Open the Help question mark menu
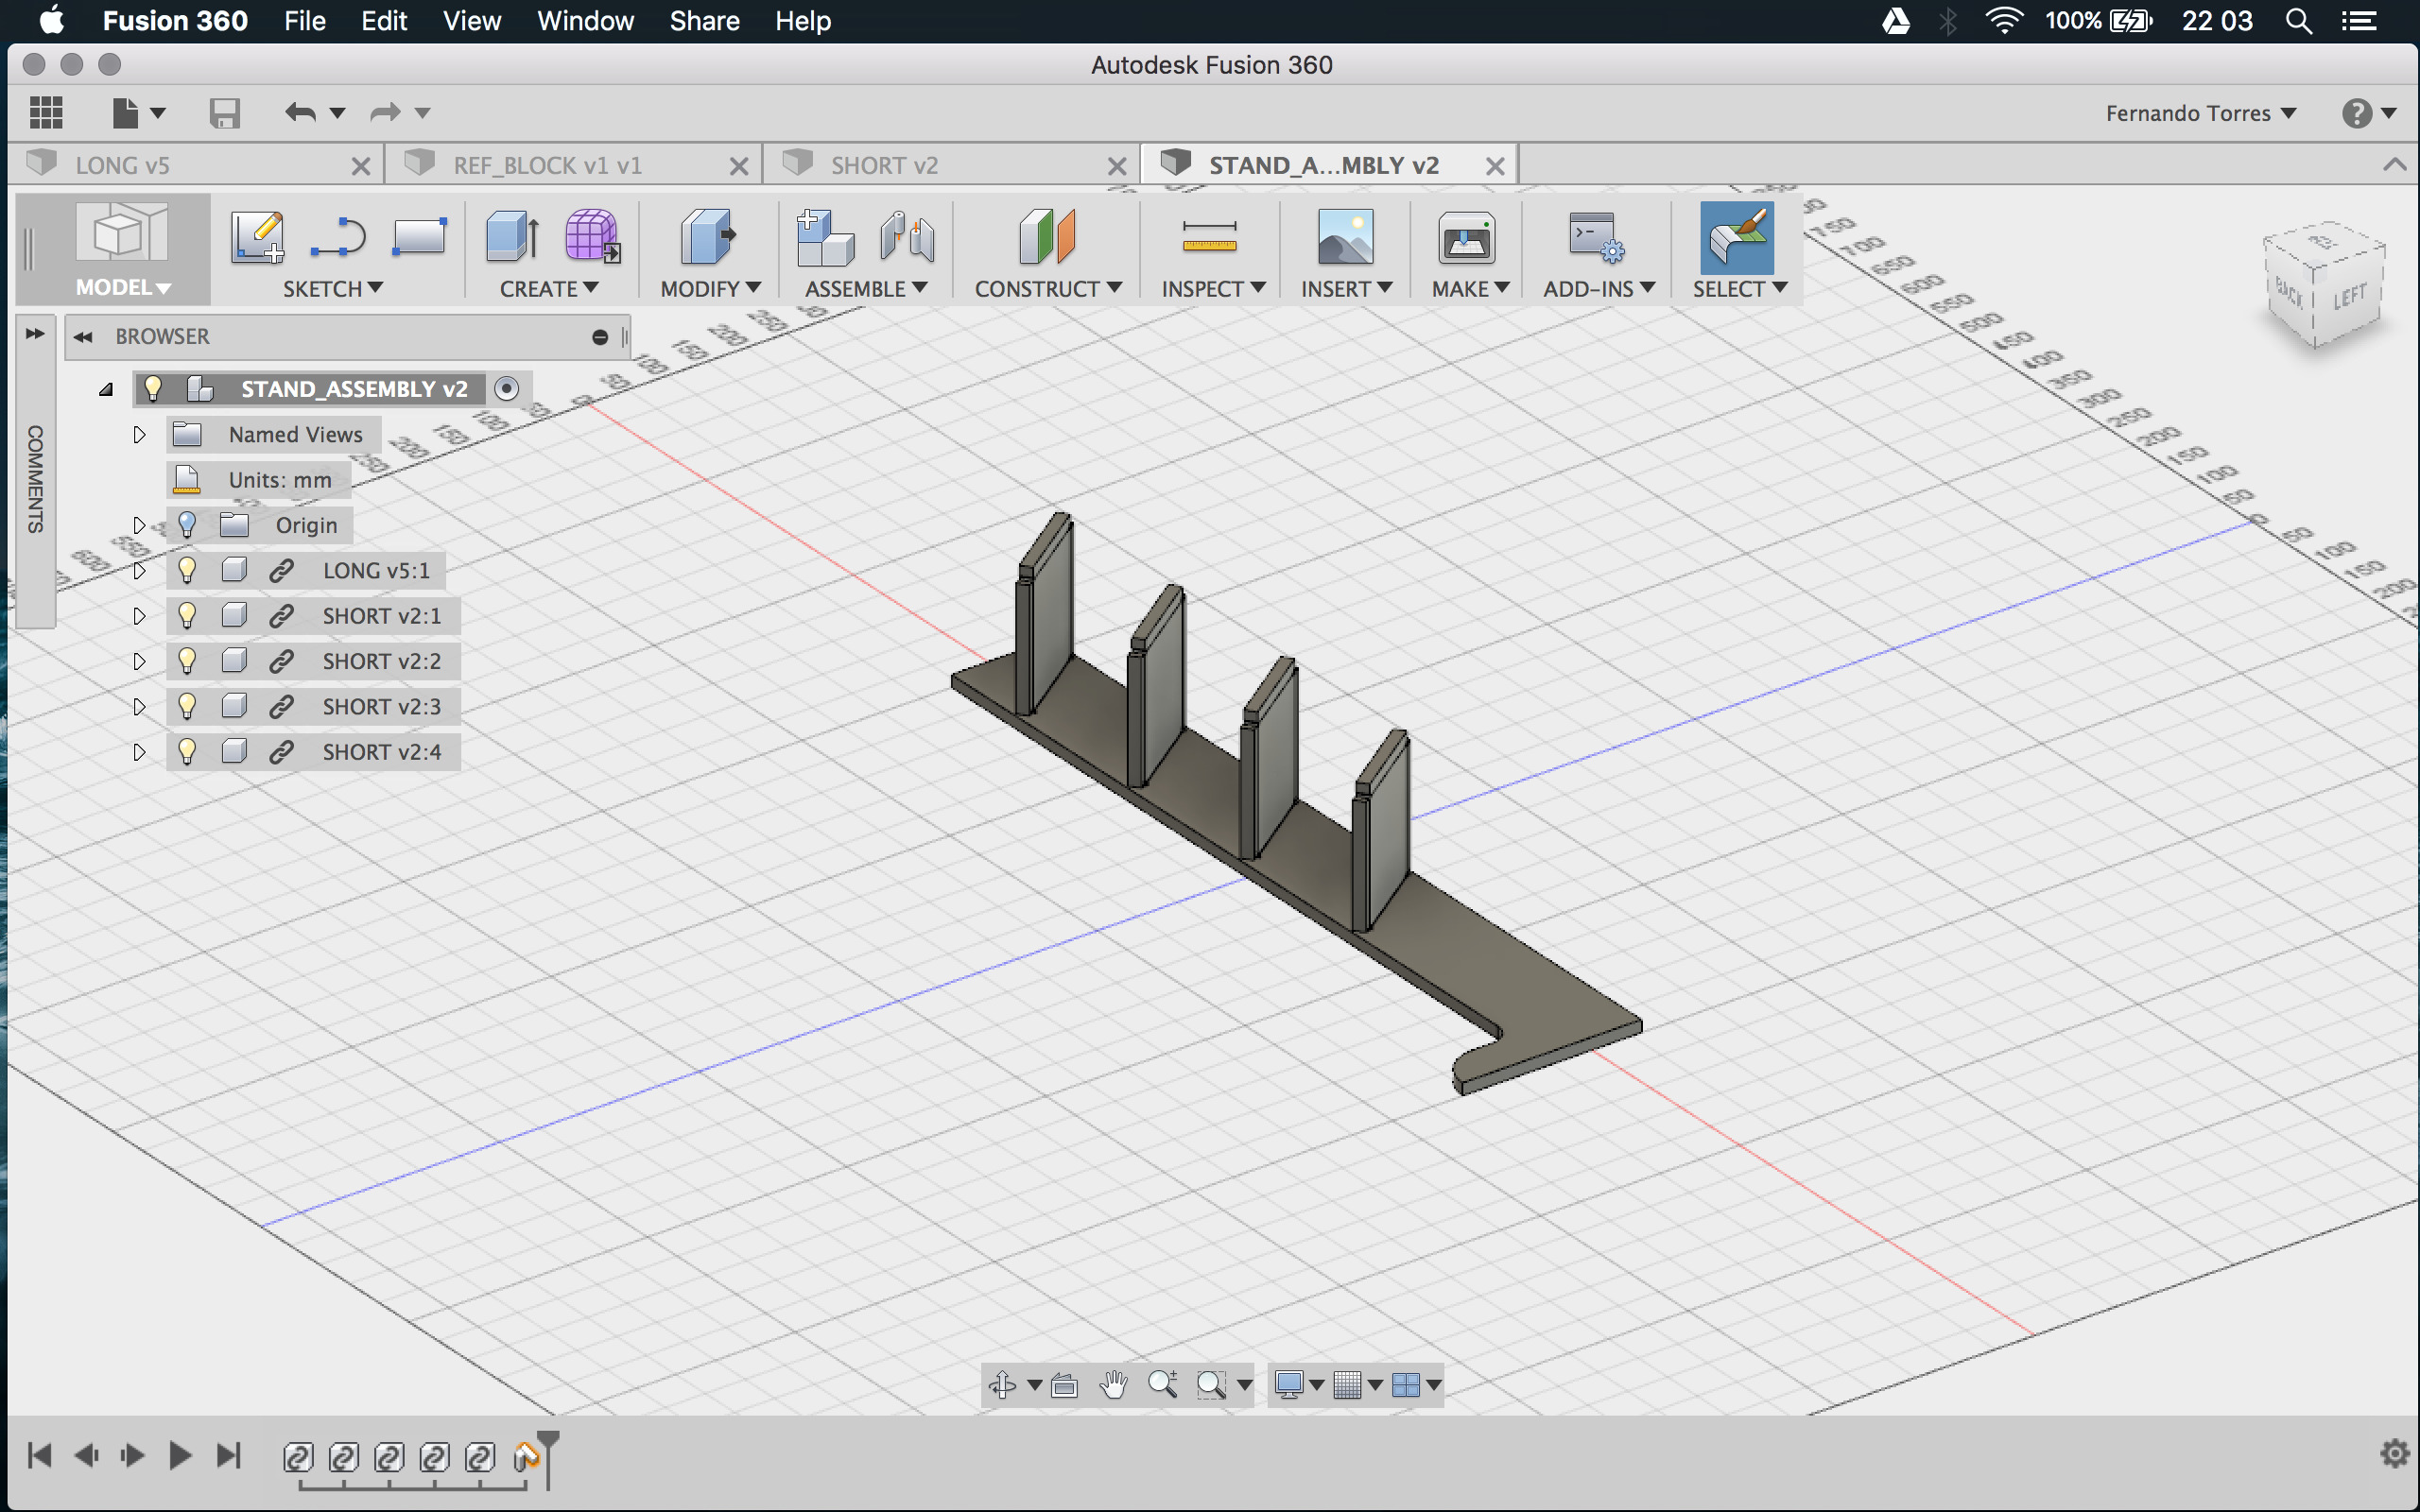 click(x=2368, y=113)
